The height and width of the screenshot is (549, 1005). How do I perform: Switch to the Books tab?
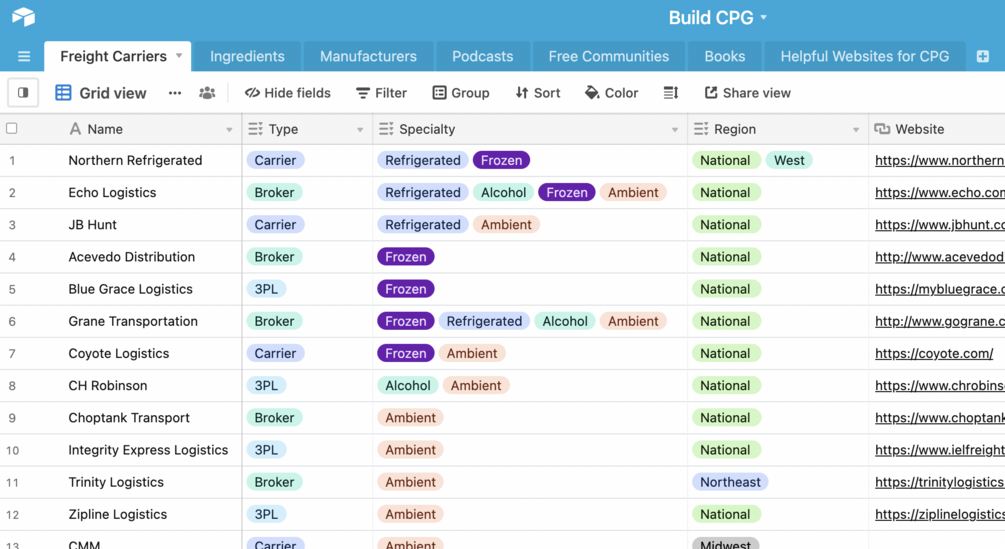pyautogui.click(x=725, y=56)
